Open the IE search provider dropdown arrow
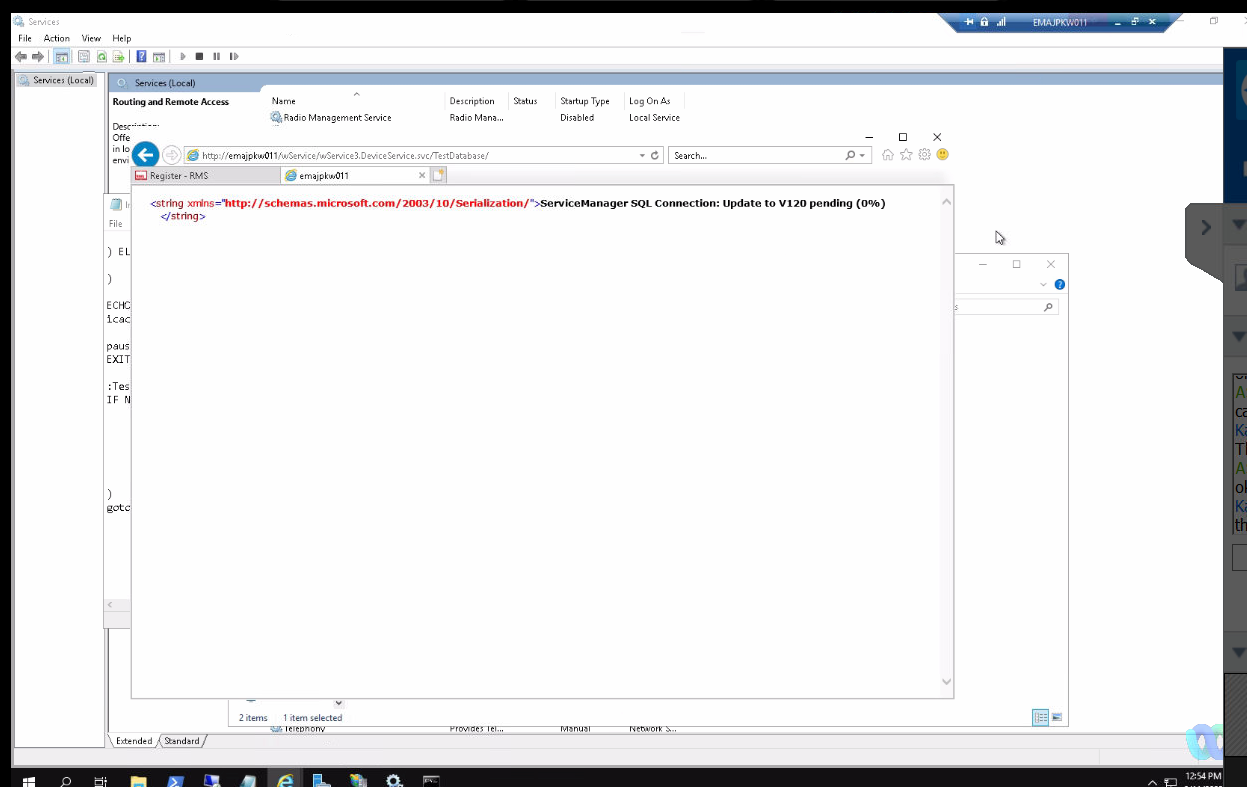The width and height of the screenshot is (1247, 787). coord(861,156)
